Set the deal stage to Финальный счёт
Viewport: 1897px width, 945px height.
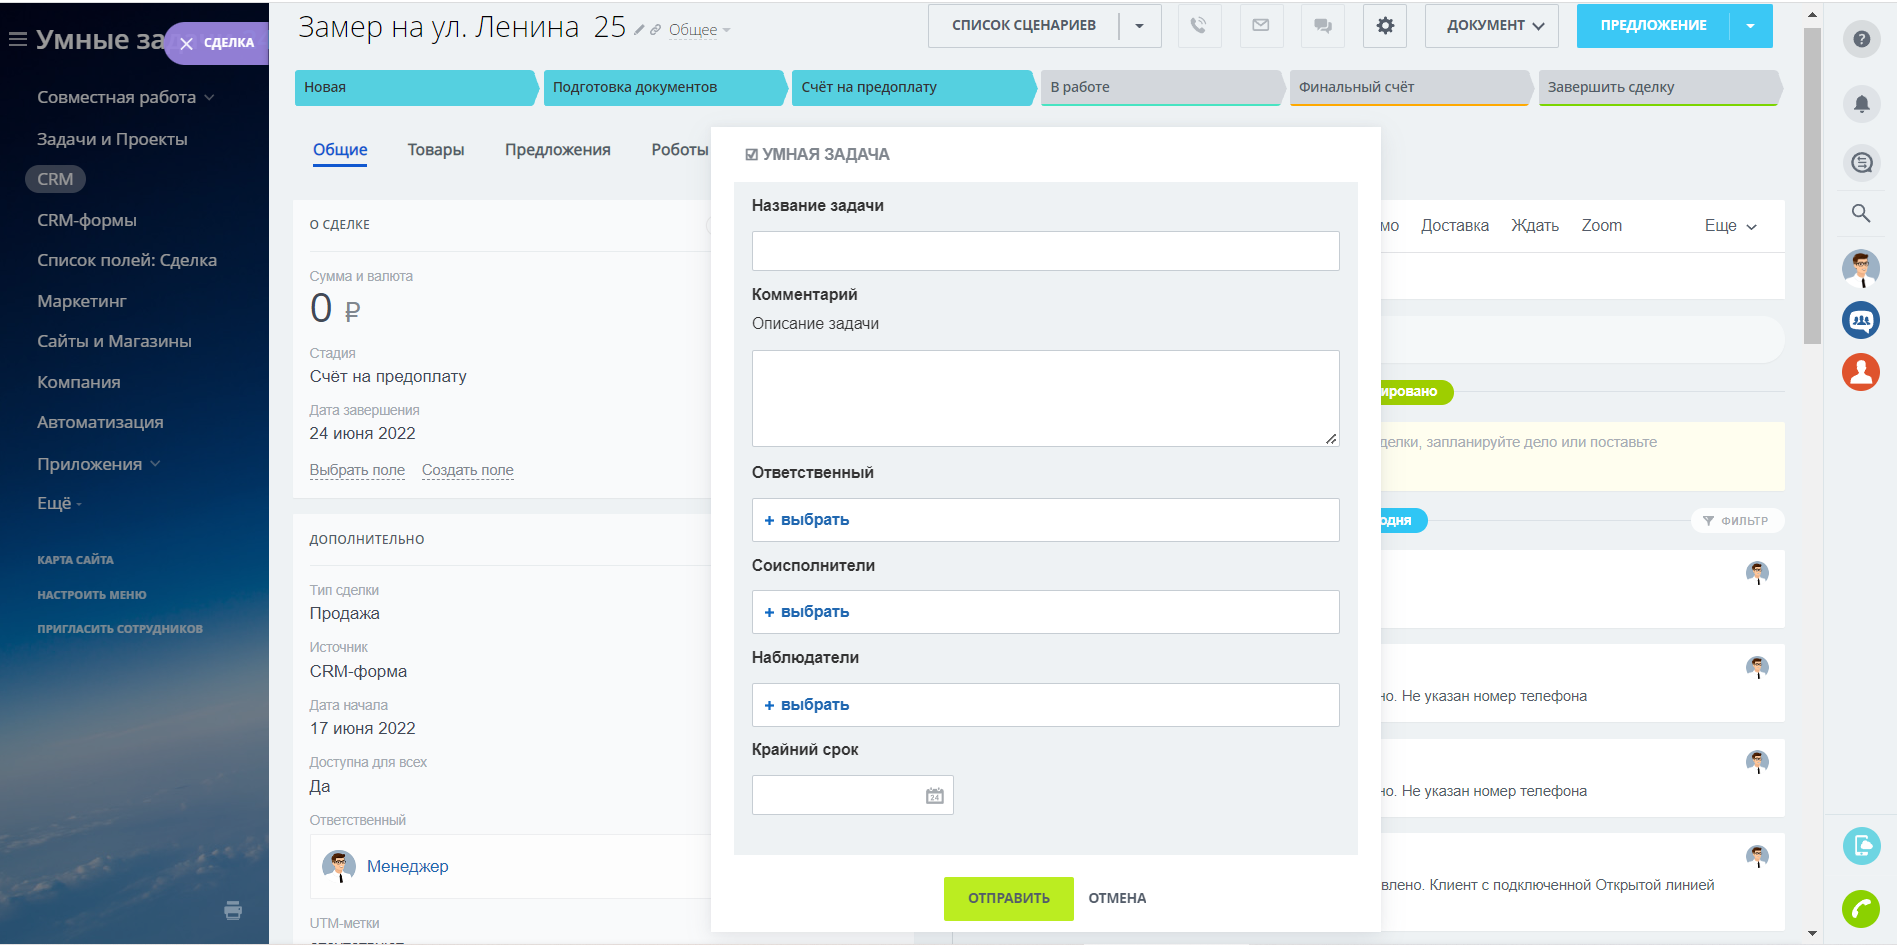point(1411,87)
